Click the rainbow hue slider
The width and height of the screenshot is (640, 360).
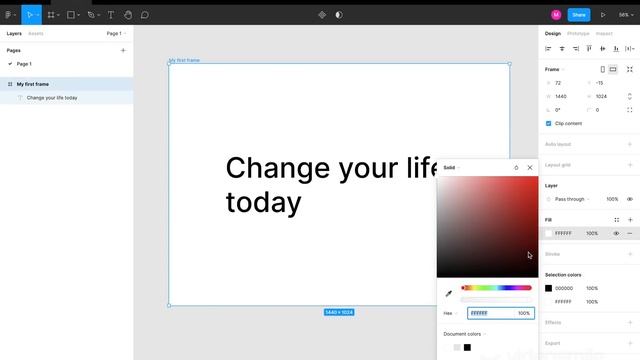pos(496,288)
